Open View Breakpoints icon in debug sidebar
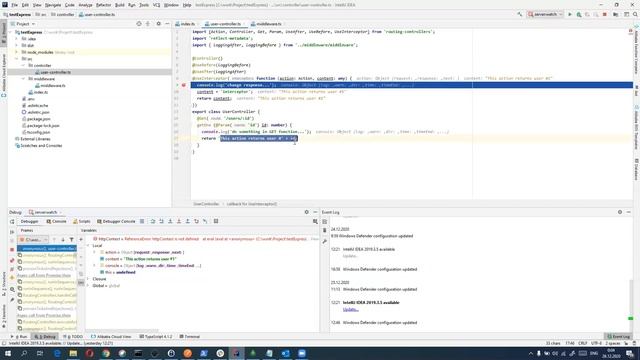The height and width of the screenshot is (360, 640). click(x=12, y=260)
